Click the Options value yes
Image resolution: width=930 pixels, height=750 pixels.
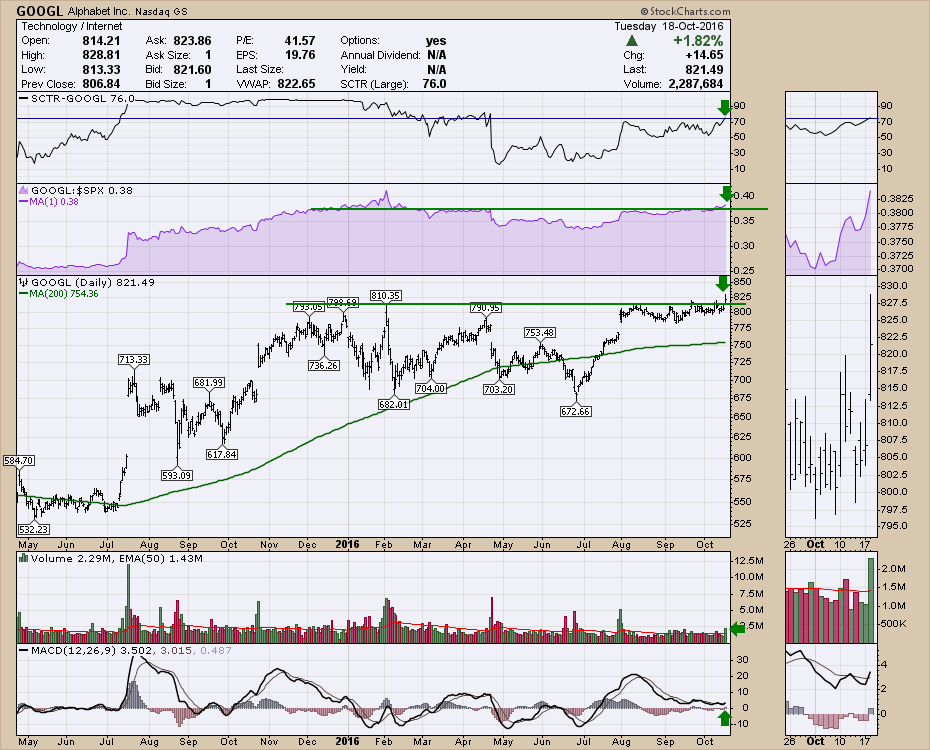coord(436,41)
